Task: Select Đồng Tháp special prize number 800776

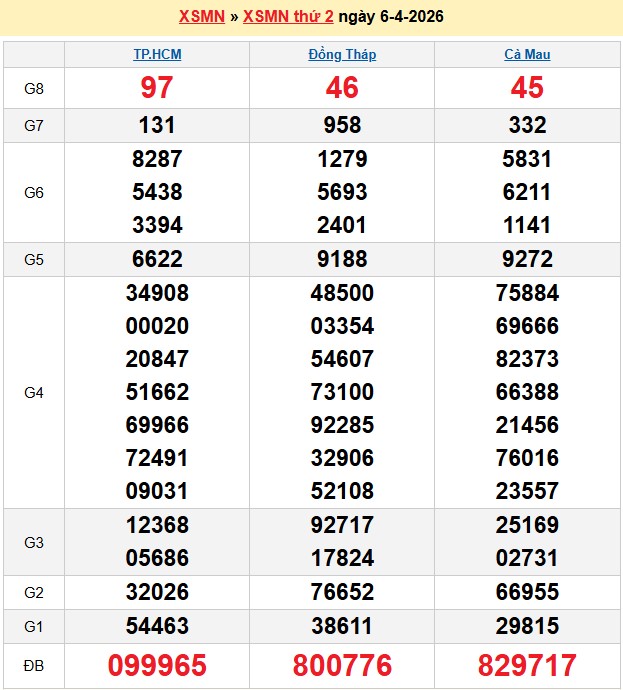Action: 342,665
